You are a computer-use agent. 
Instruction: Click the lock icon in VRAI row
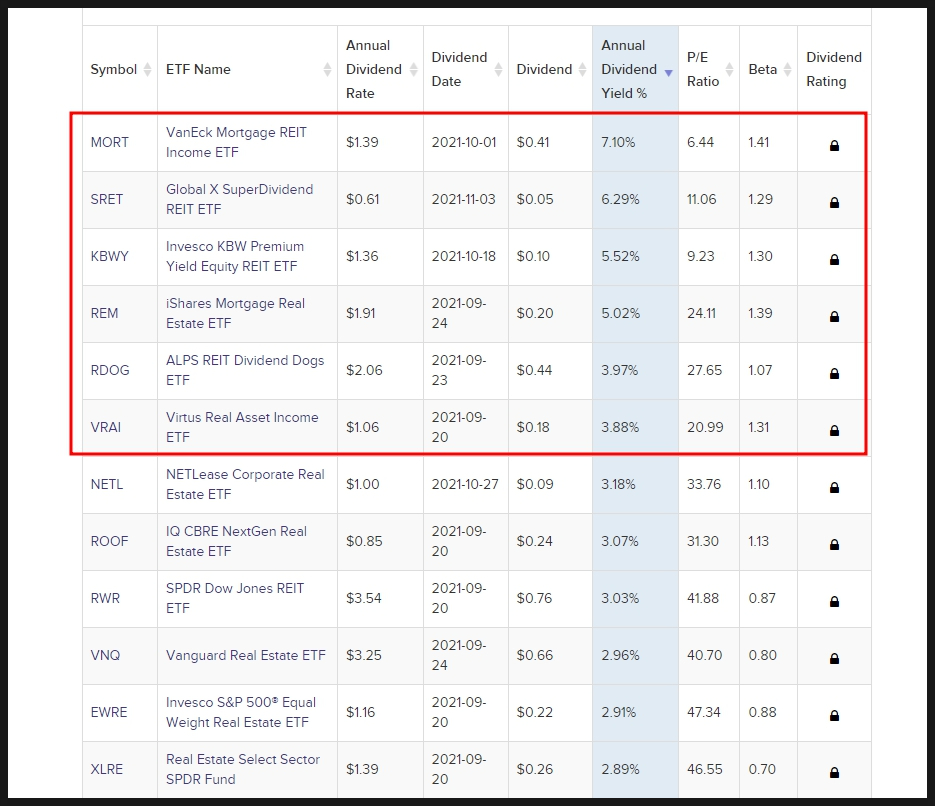[834, 430]
